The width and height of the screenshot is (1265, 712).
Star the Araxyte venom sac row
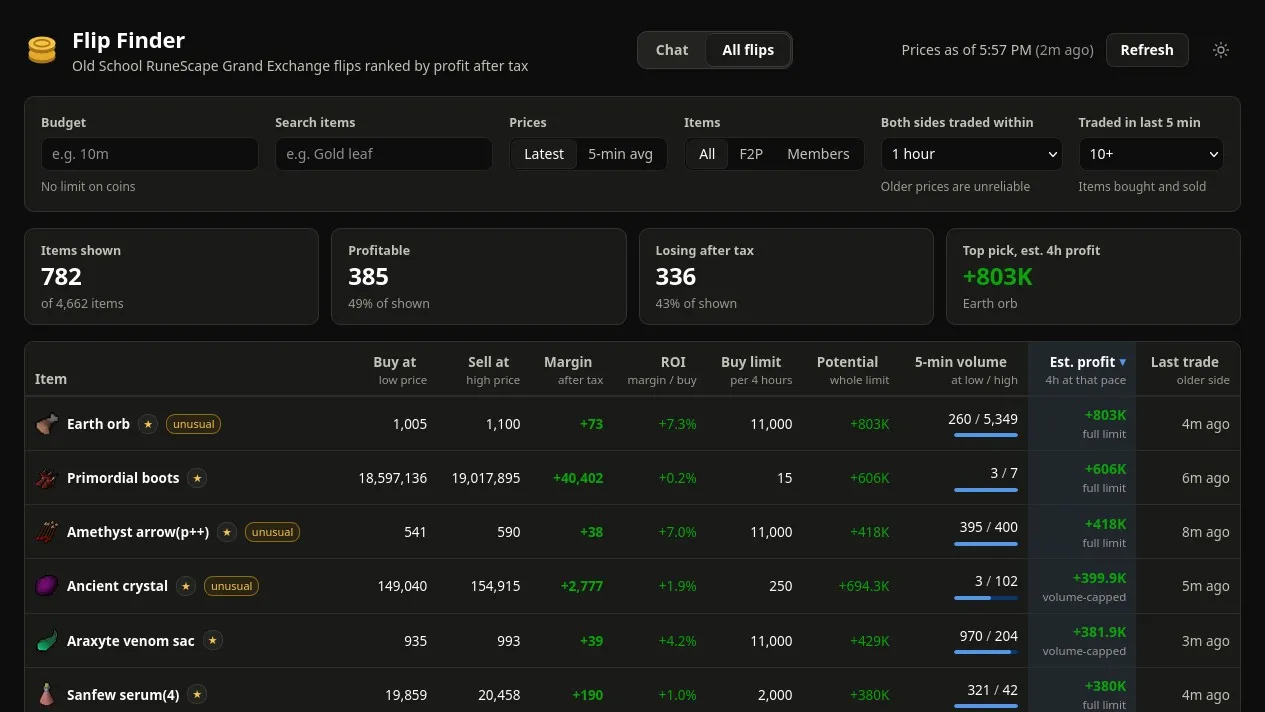coord(213,640)
